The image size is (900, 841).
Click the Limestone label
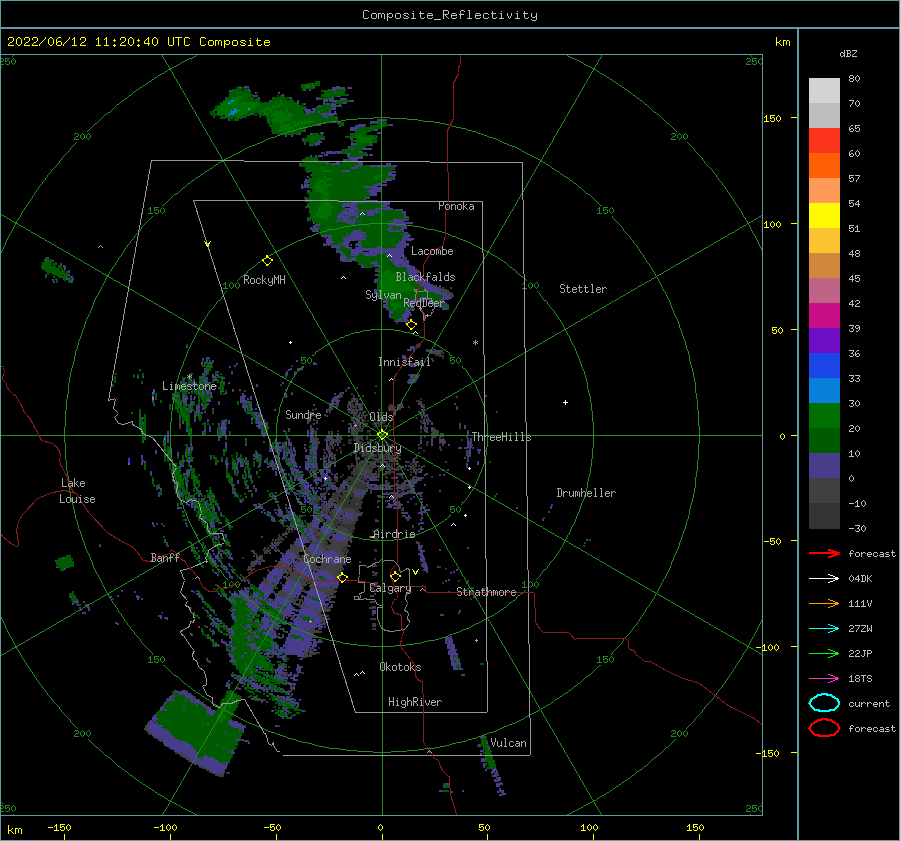click(189, 386)
